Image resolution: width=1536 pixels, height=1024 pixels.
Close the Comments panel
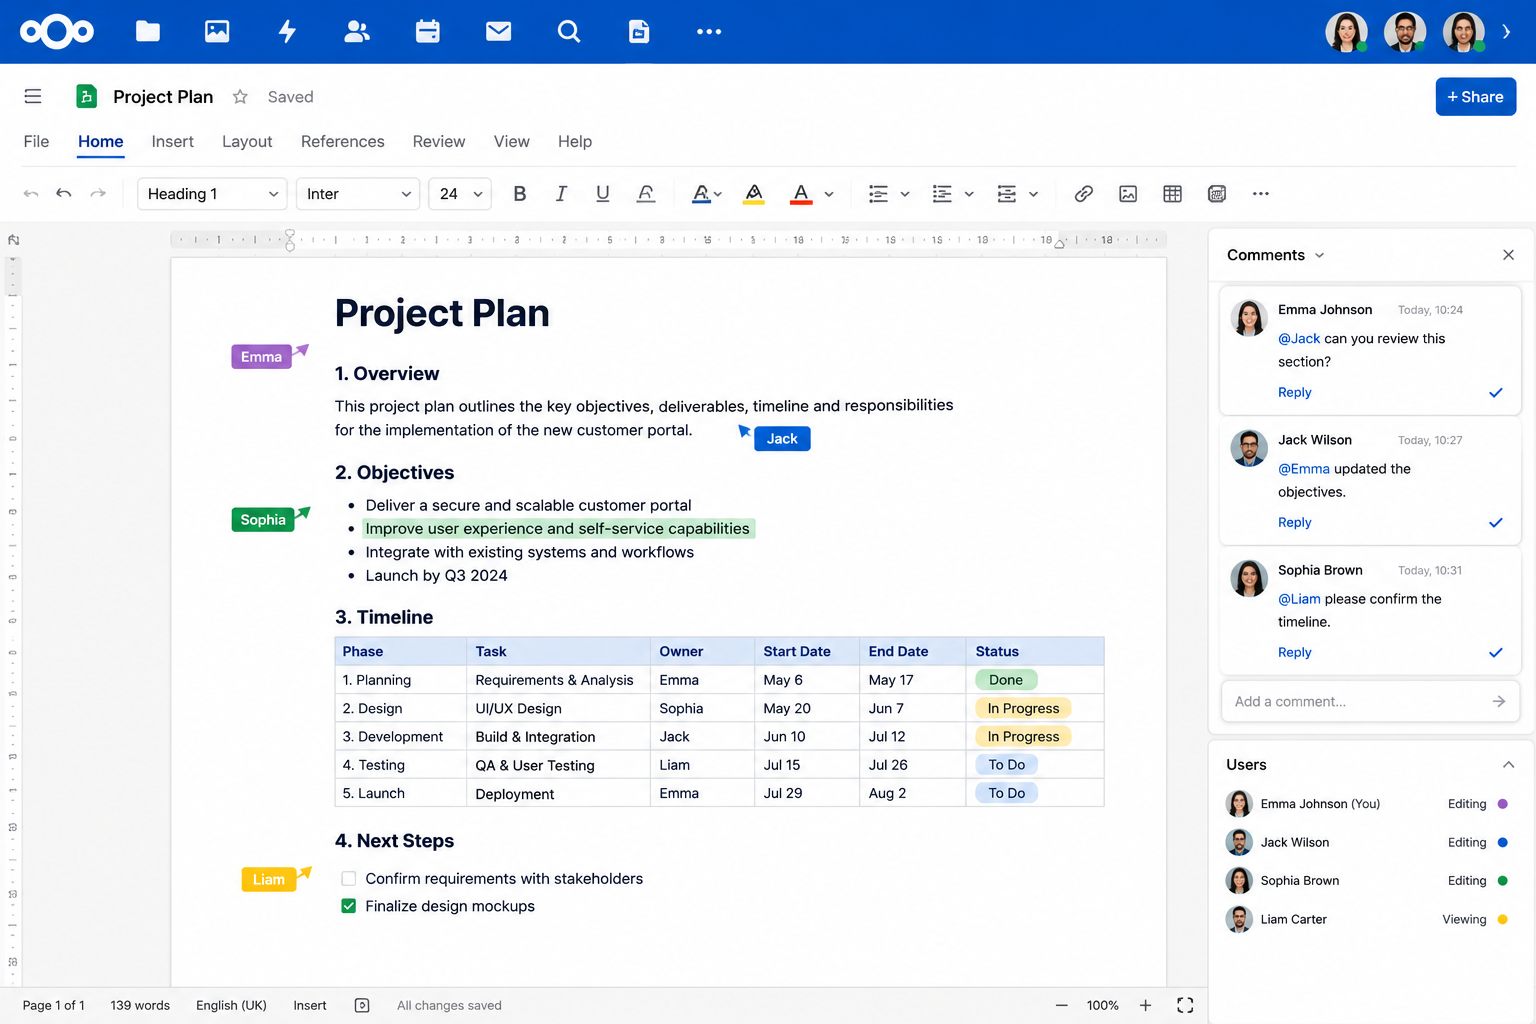click(1508, 255)
